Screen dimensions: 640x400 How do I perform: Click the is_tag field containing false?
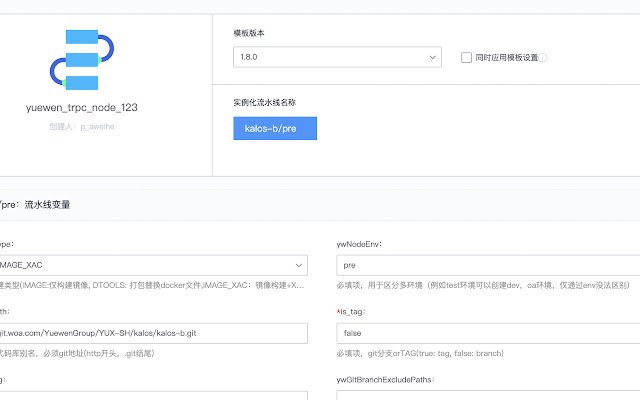click(x=488, y=333)
